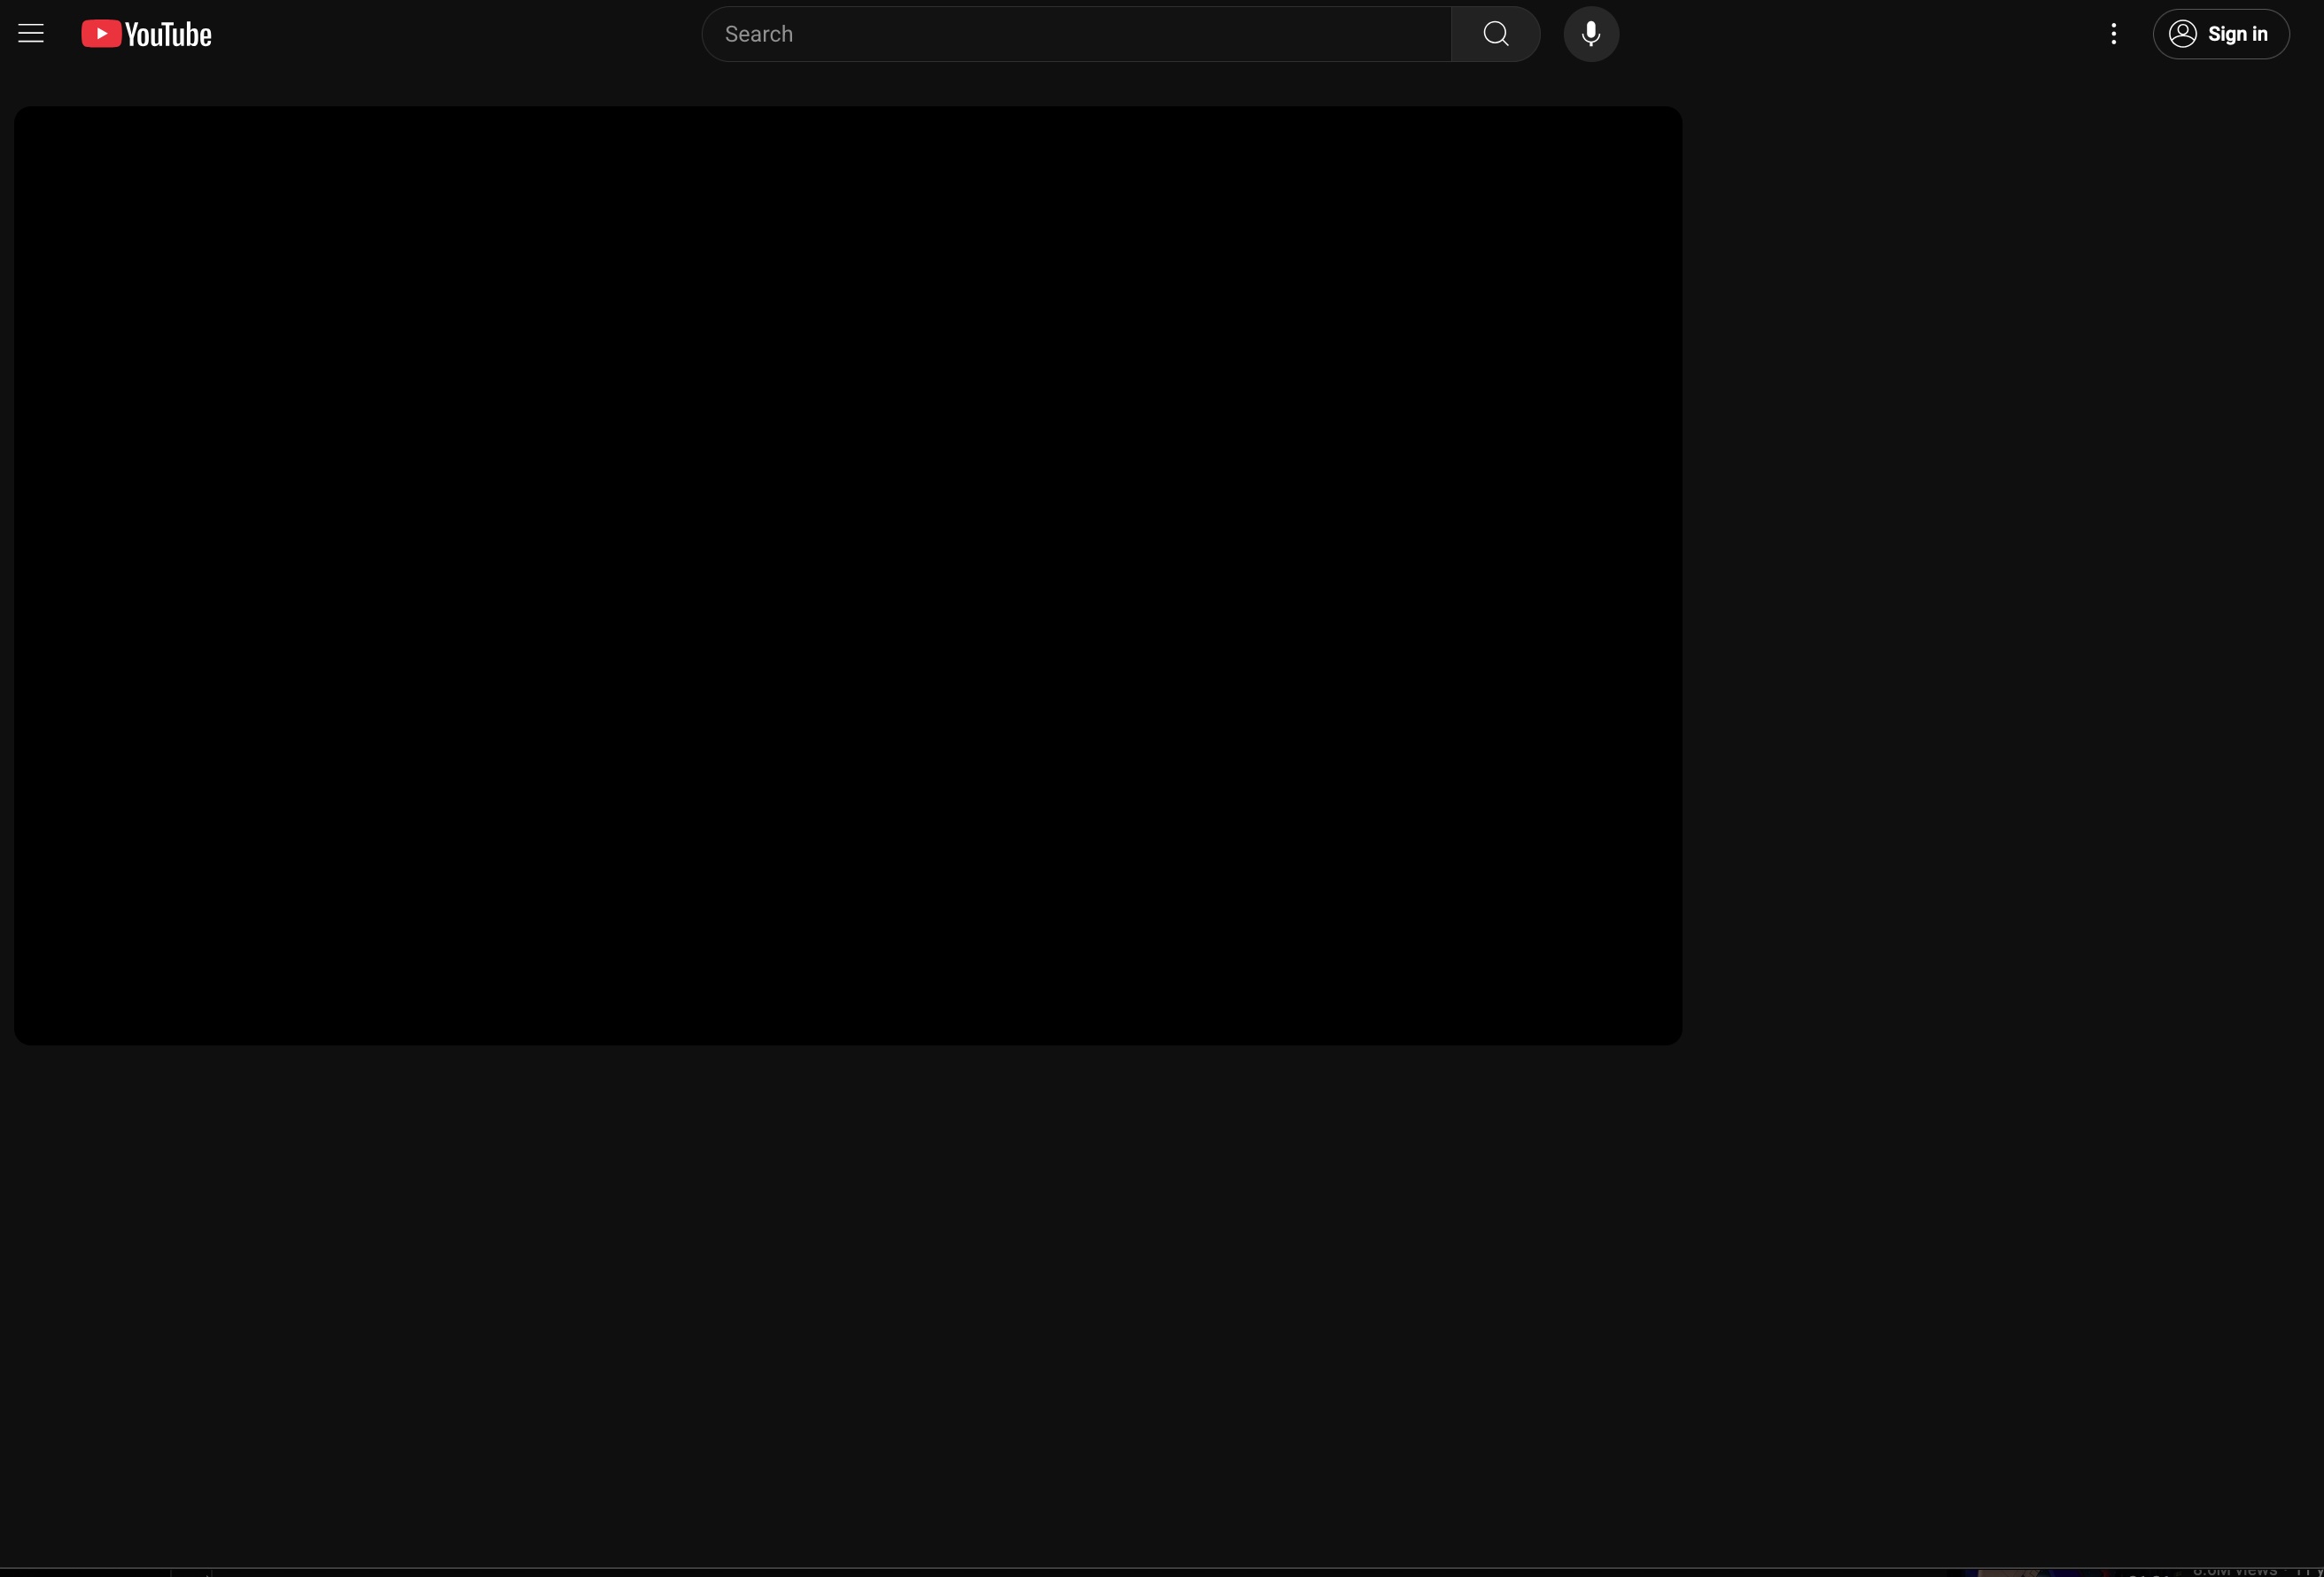The image size is (2324, 1577).
Task: Open the hamburger guide menu
Action: click(31, 34)
